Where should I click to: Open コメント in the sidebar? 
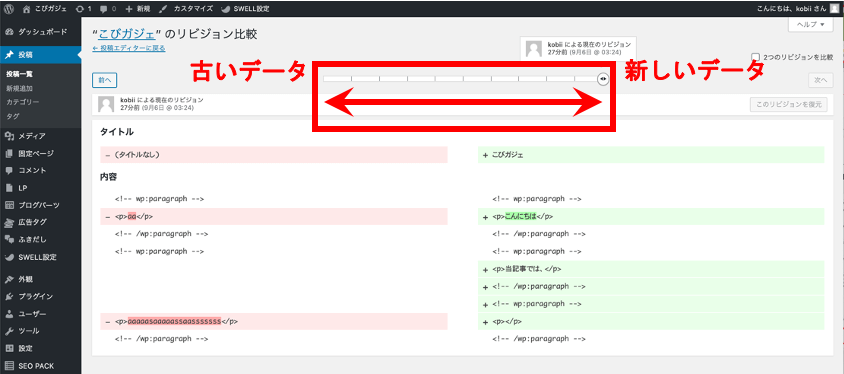pyautogui.click(x=41, y=171)
